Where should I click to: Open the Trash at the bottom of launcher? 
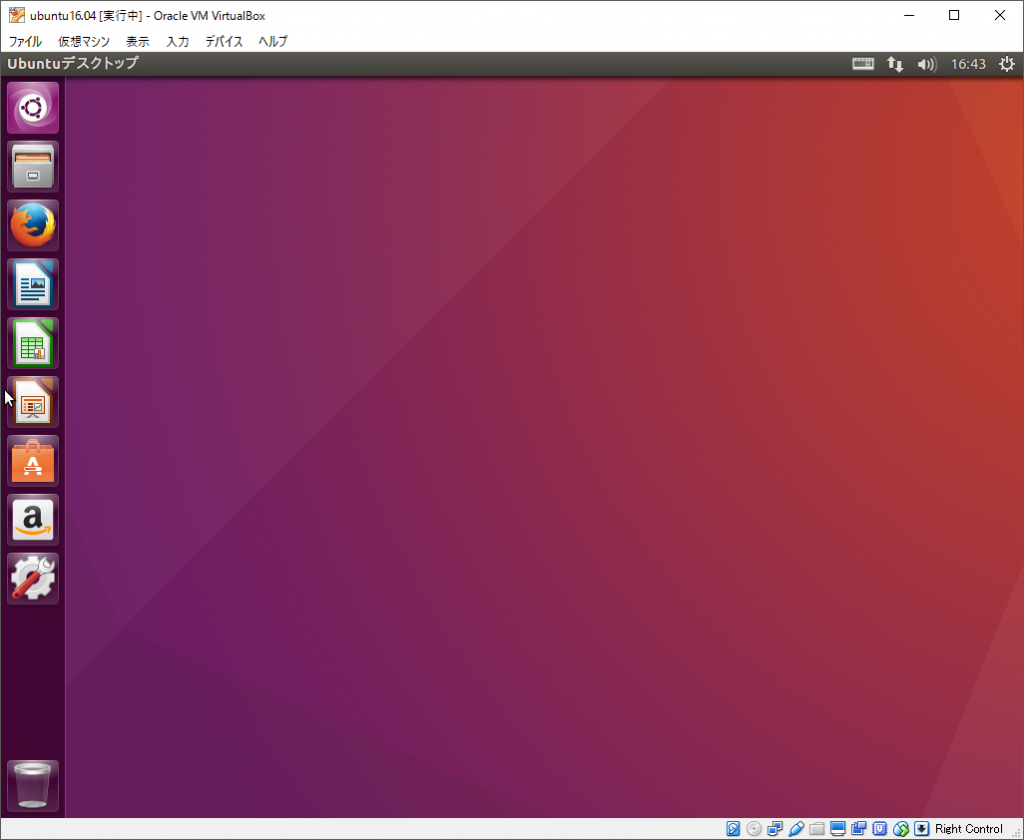[32, 786]
